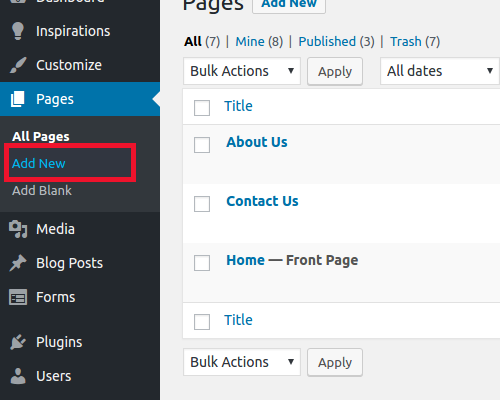The height and width of the screenshot is (400, 500).
Task: Click the Inspirations lightbulb icon
Action: point(18,31)
